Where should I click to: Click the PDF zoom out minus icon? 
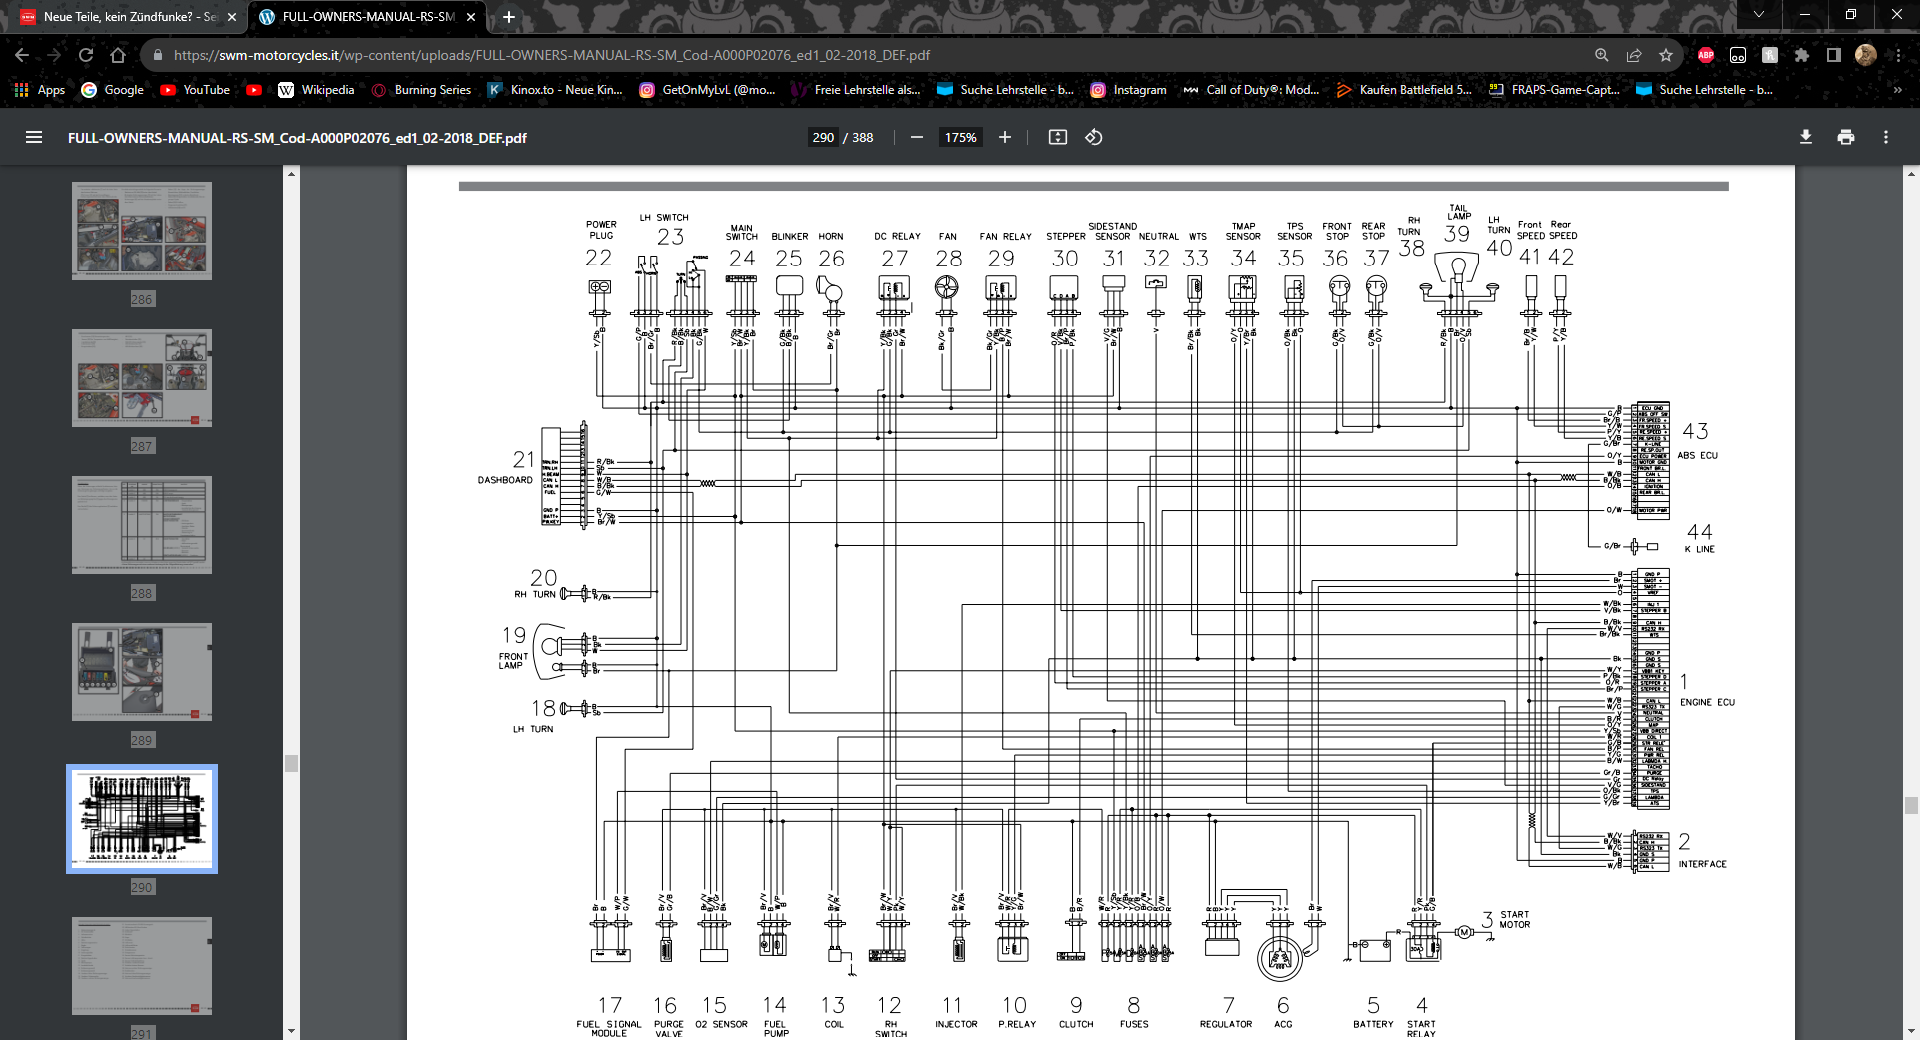pyautogui.click(x=916, y=138)
